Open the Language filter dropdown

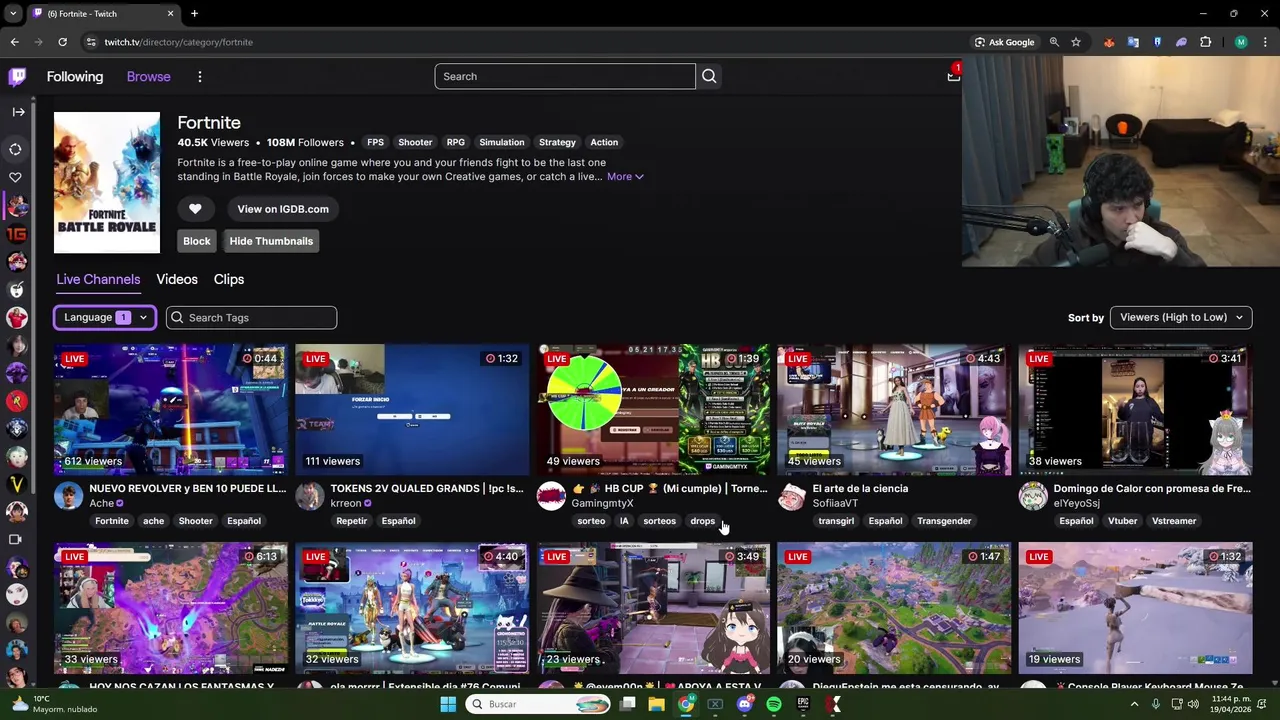105,317
